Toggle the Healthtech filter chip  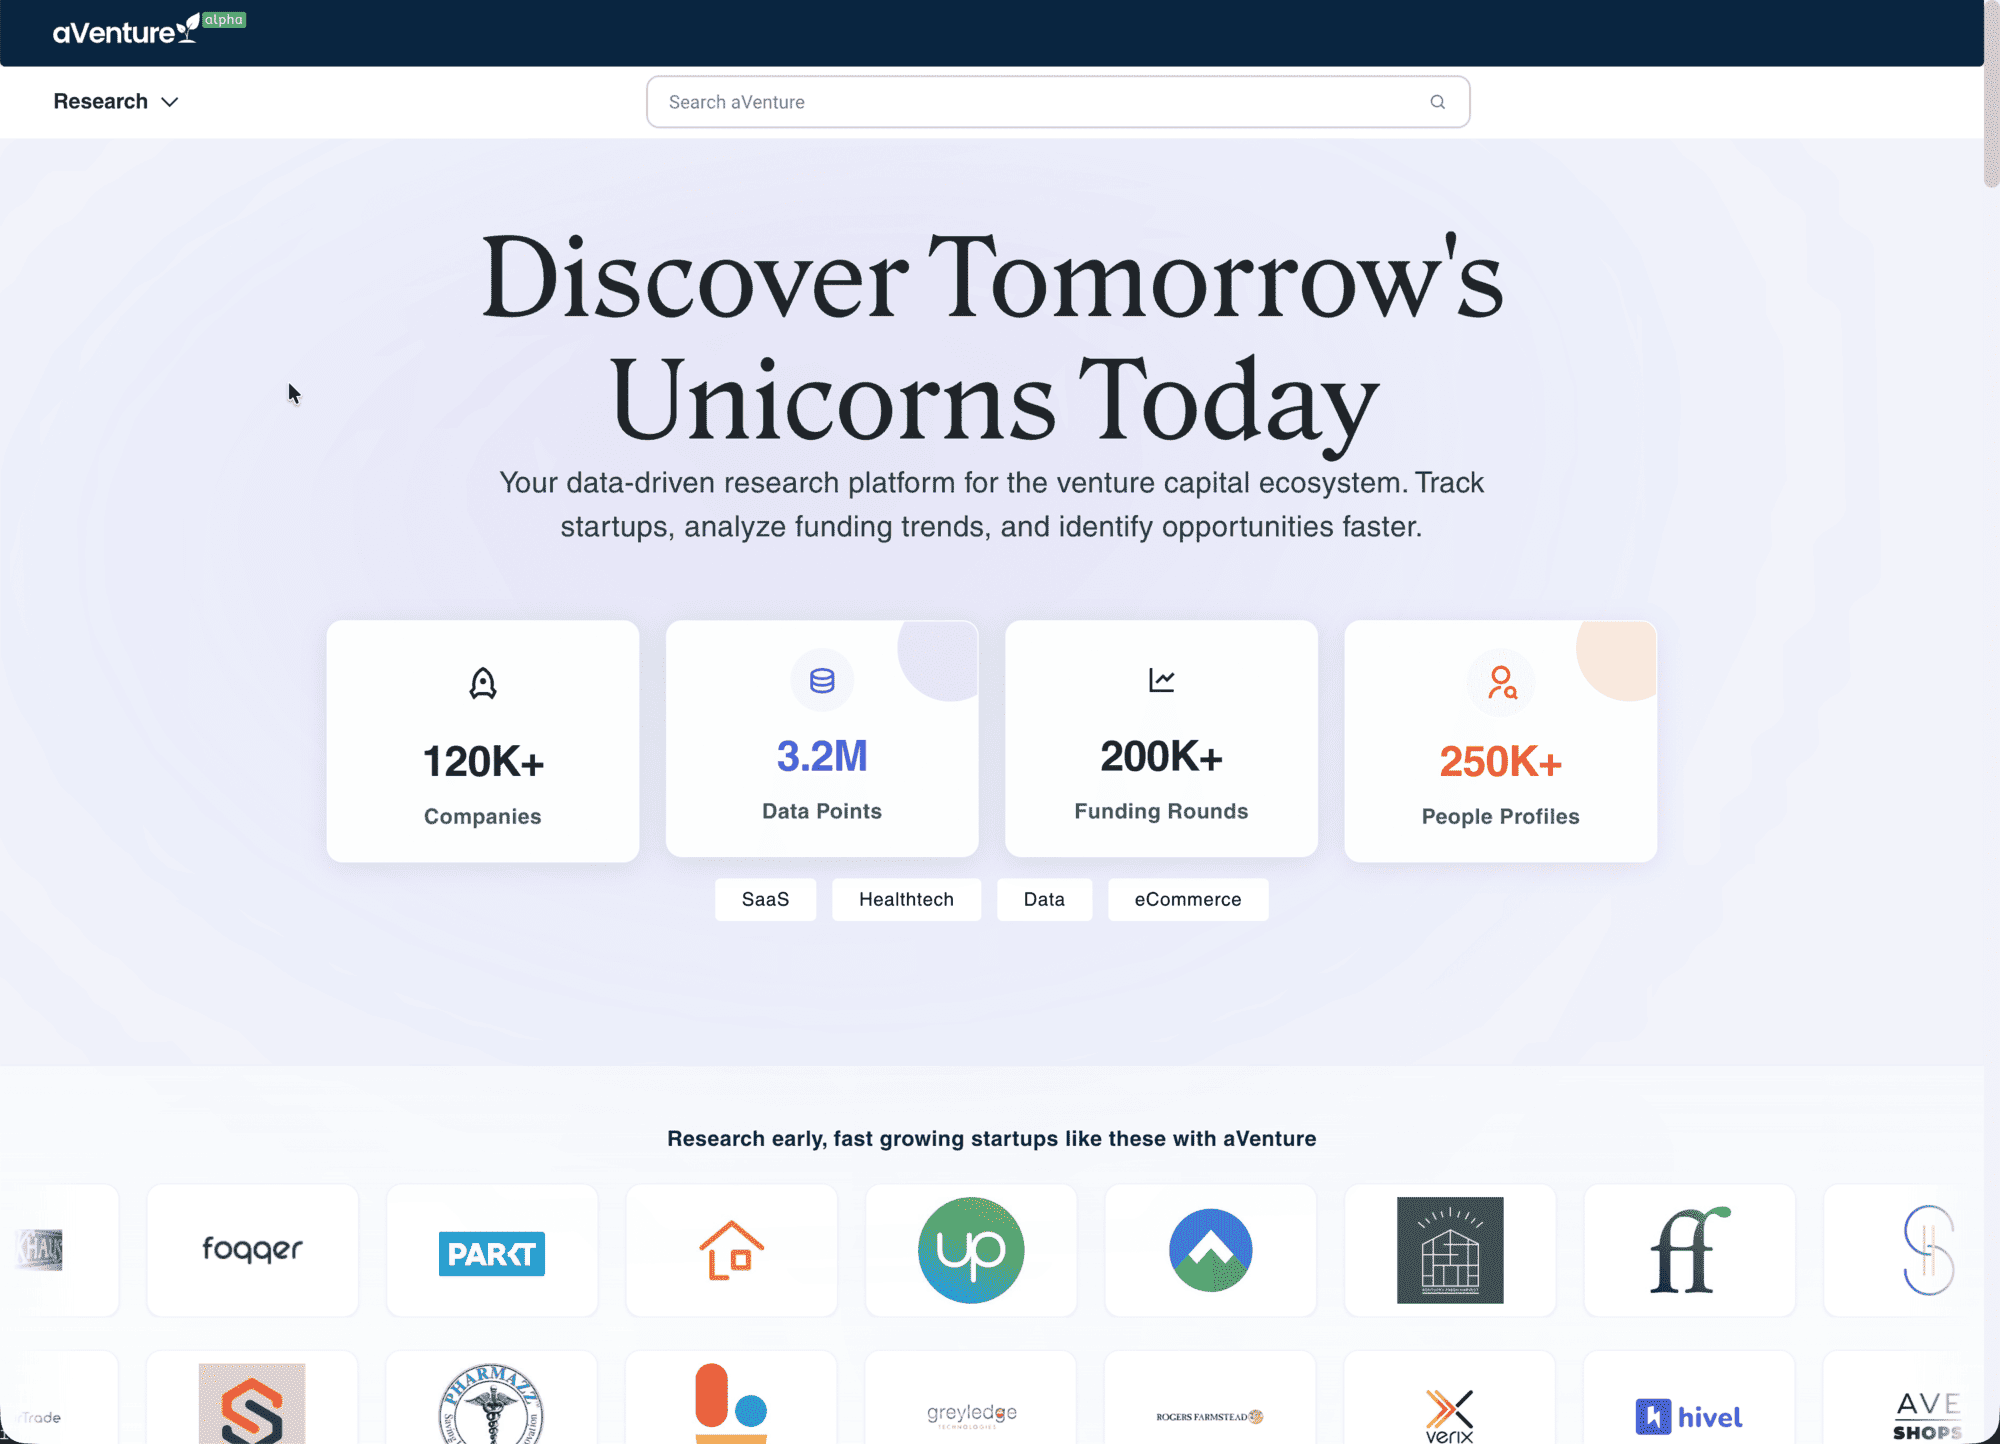point(906,899)
